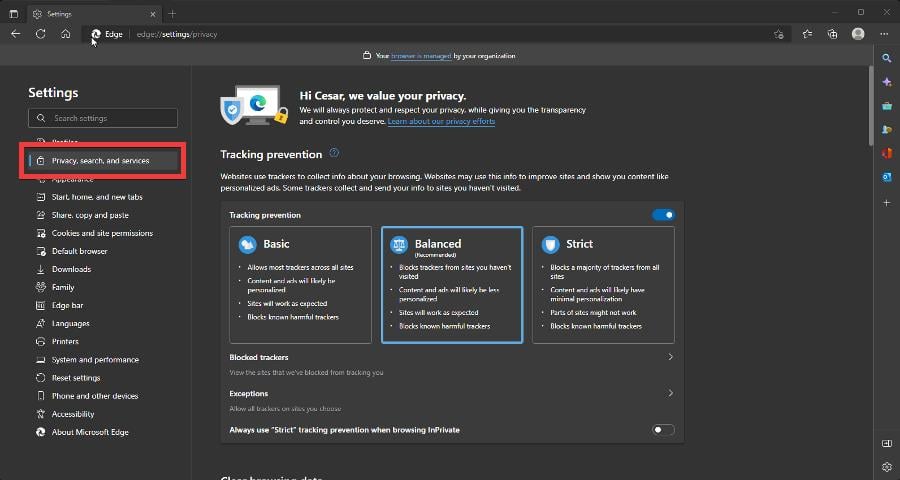Viewport: 900px width, 480px height.
Task: Expand the Exceptions chevron
Action: (670, 393)
